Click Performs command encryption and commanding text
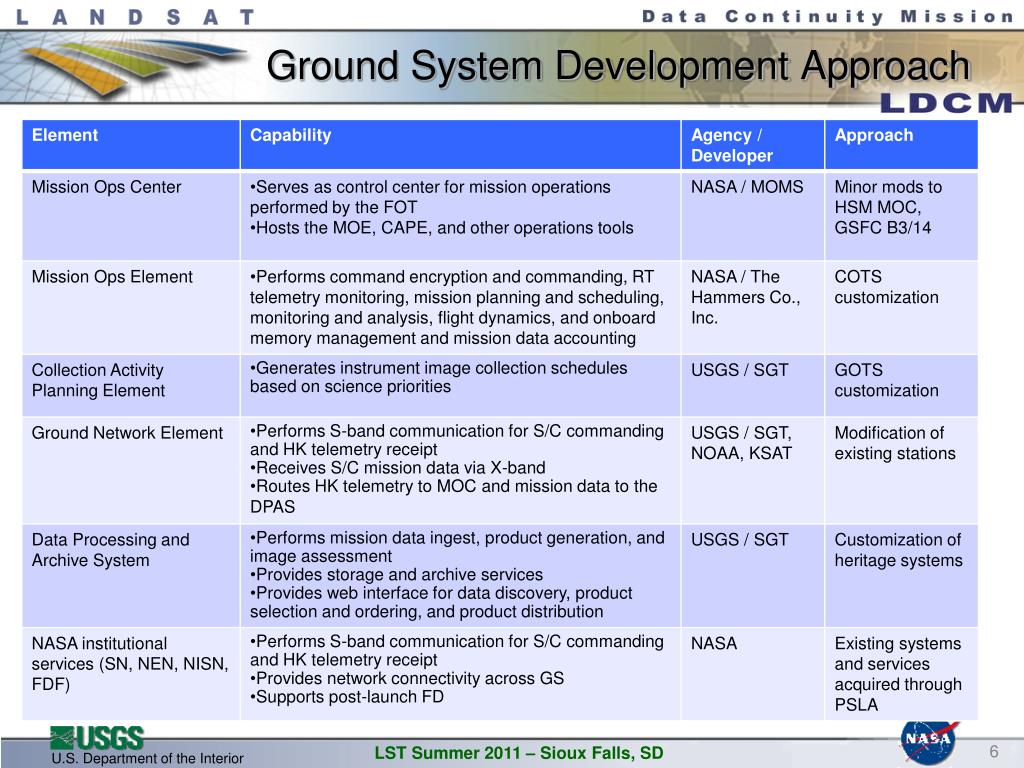The image size is (1024, 768). point(457,308)
